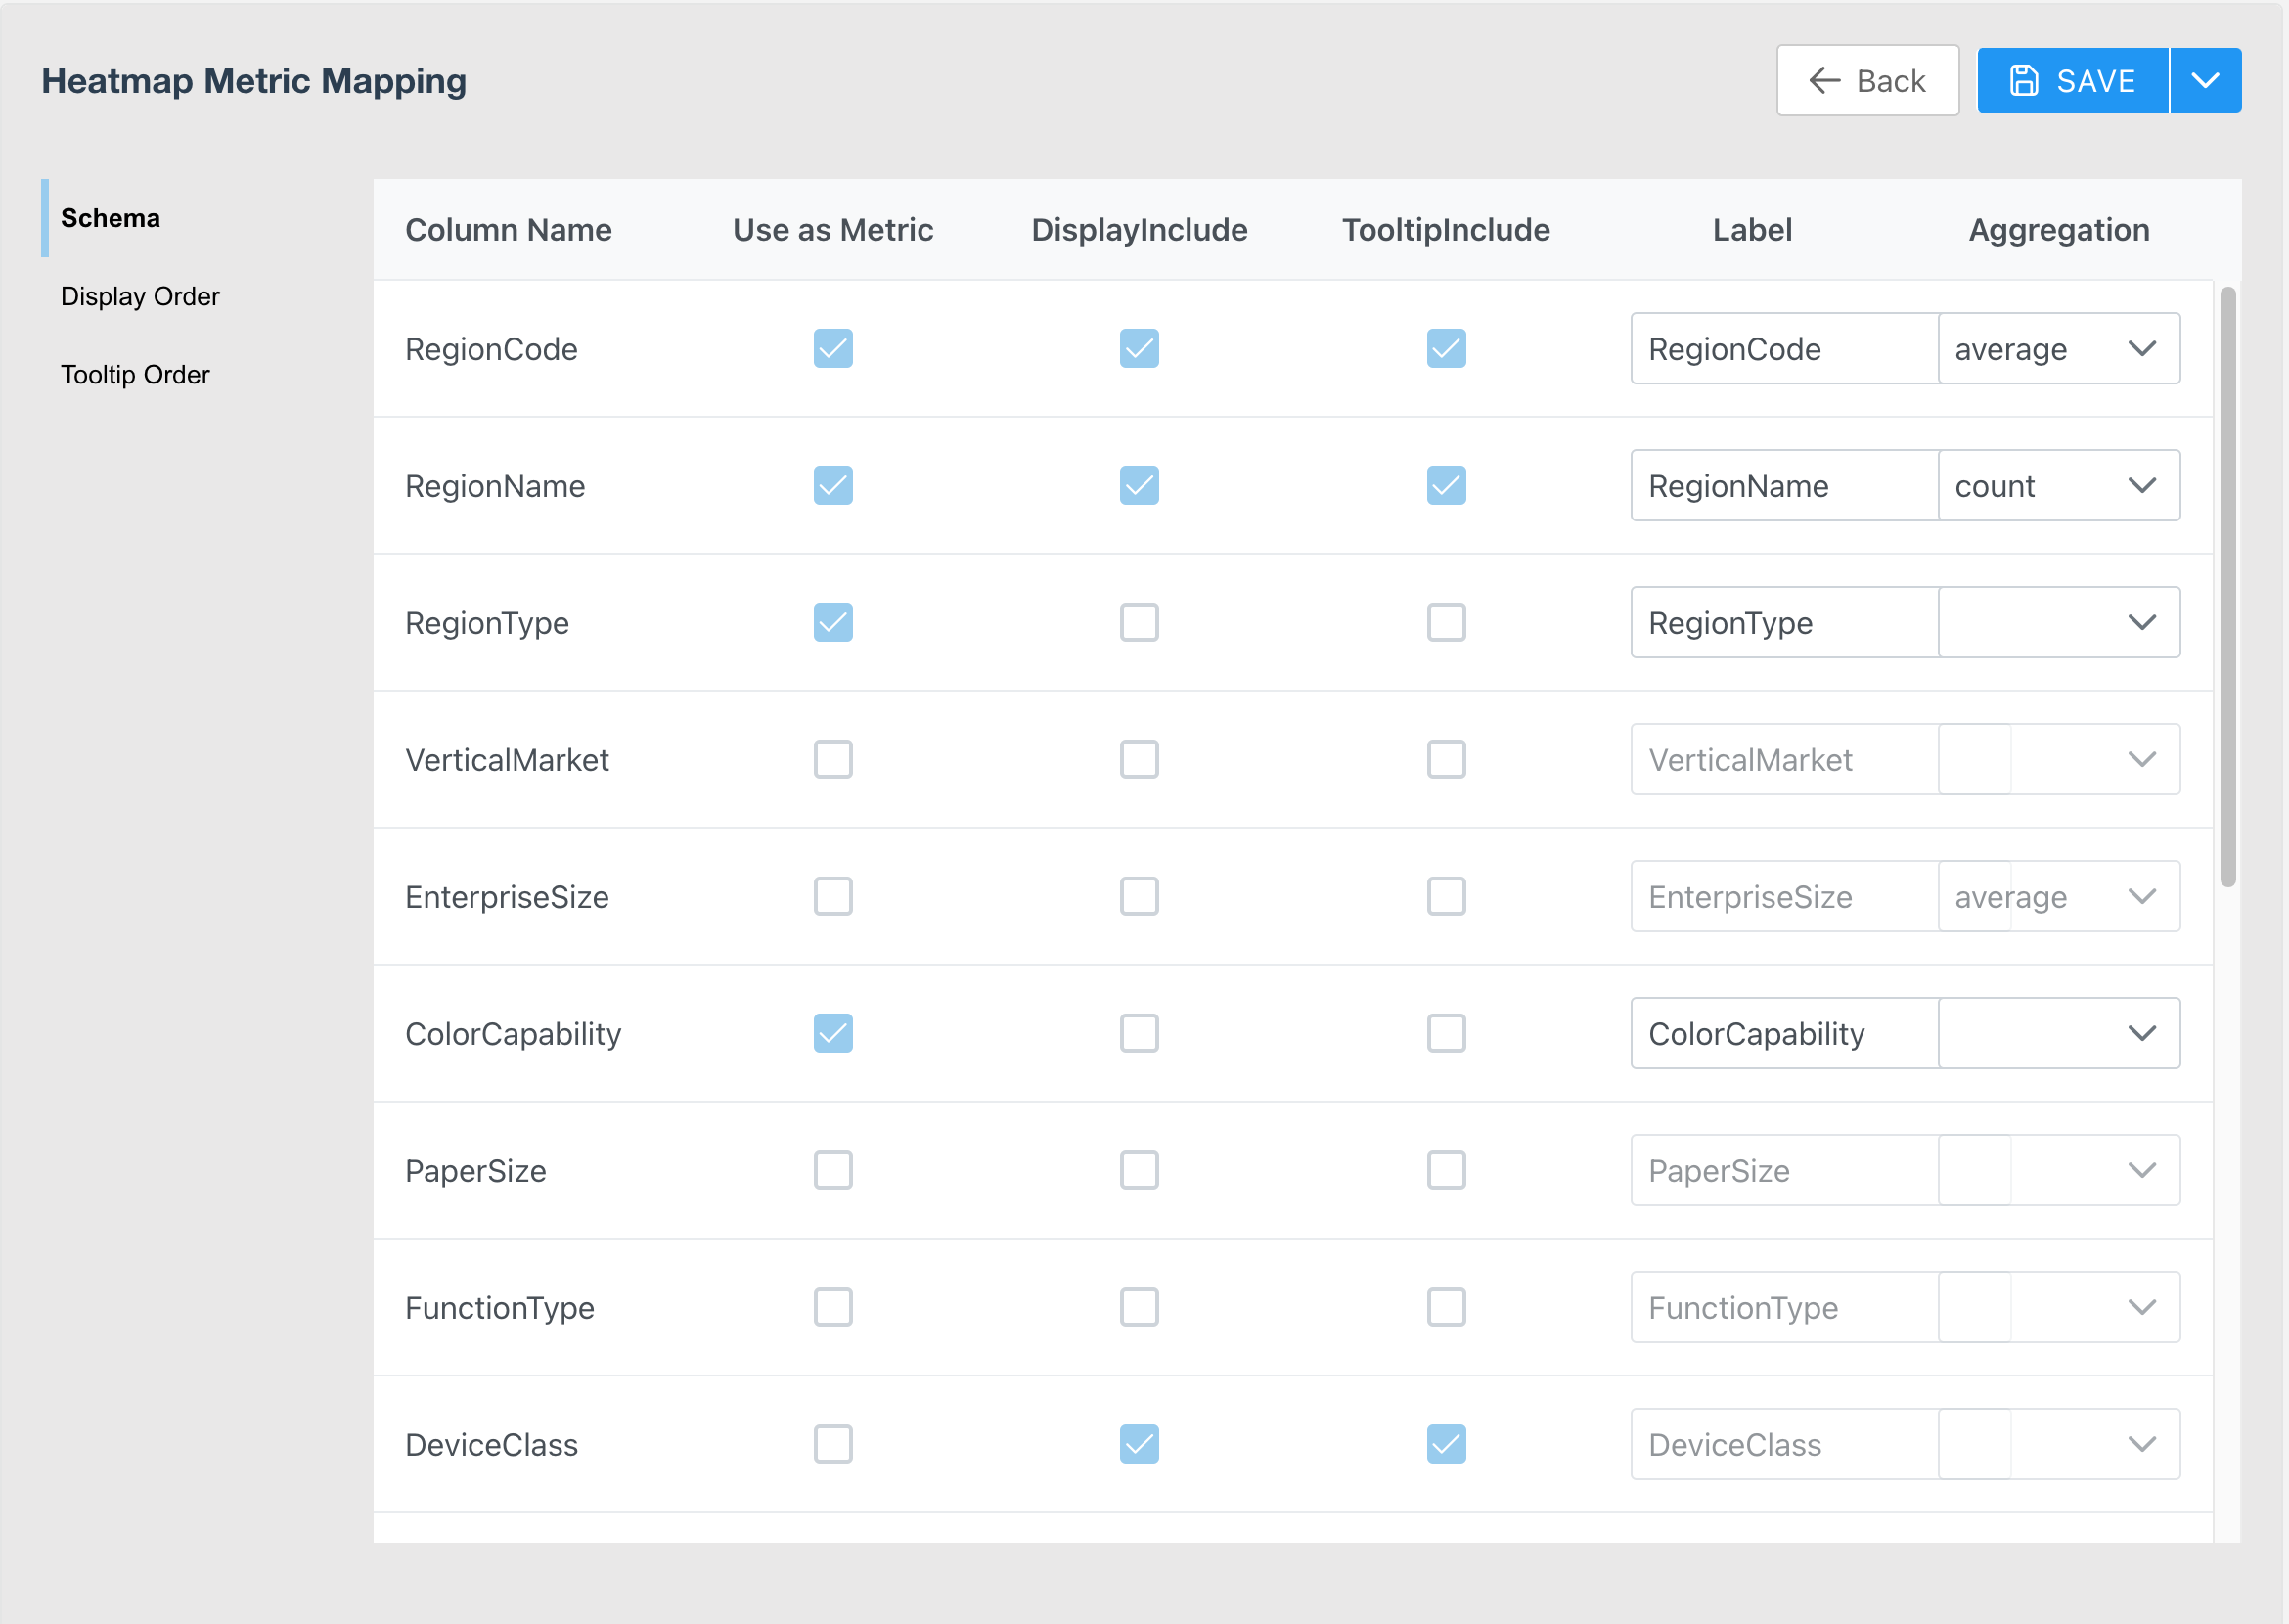The height and width of the screenshot is (1624, 2289).
Task: Open the SAVE split-button dropdown arrow
Action: point(2204,80)
